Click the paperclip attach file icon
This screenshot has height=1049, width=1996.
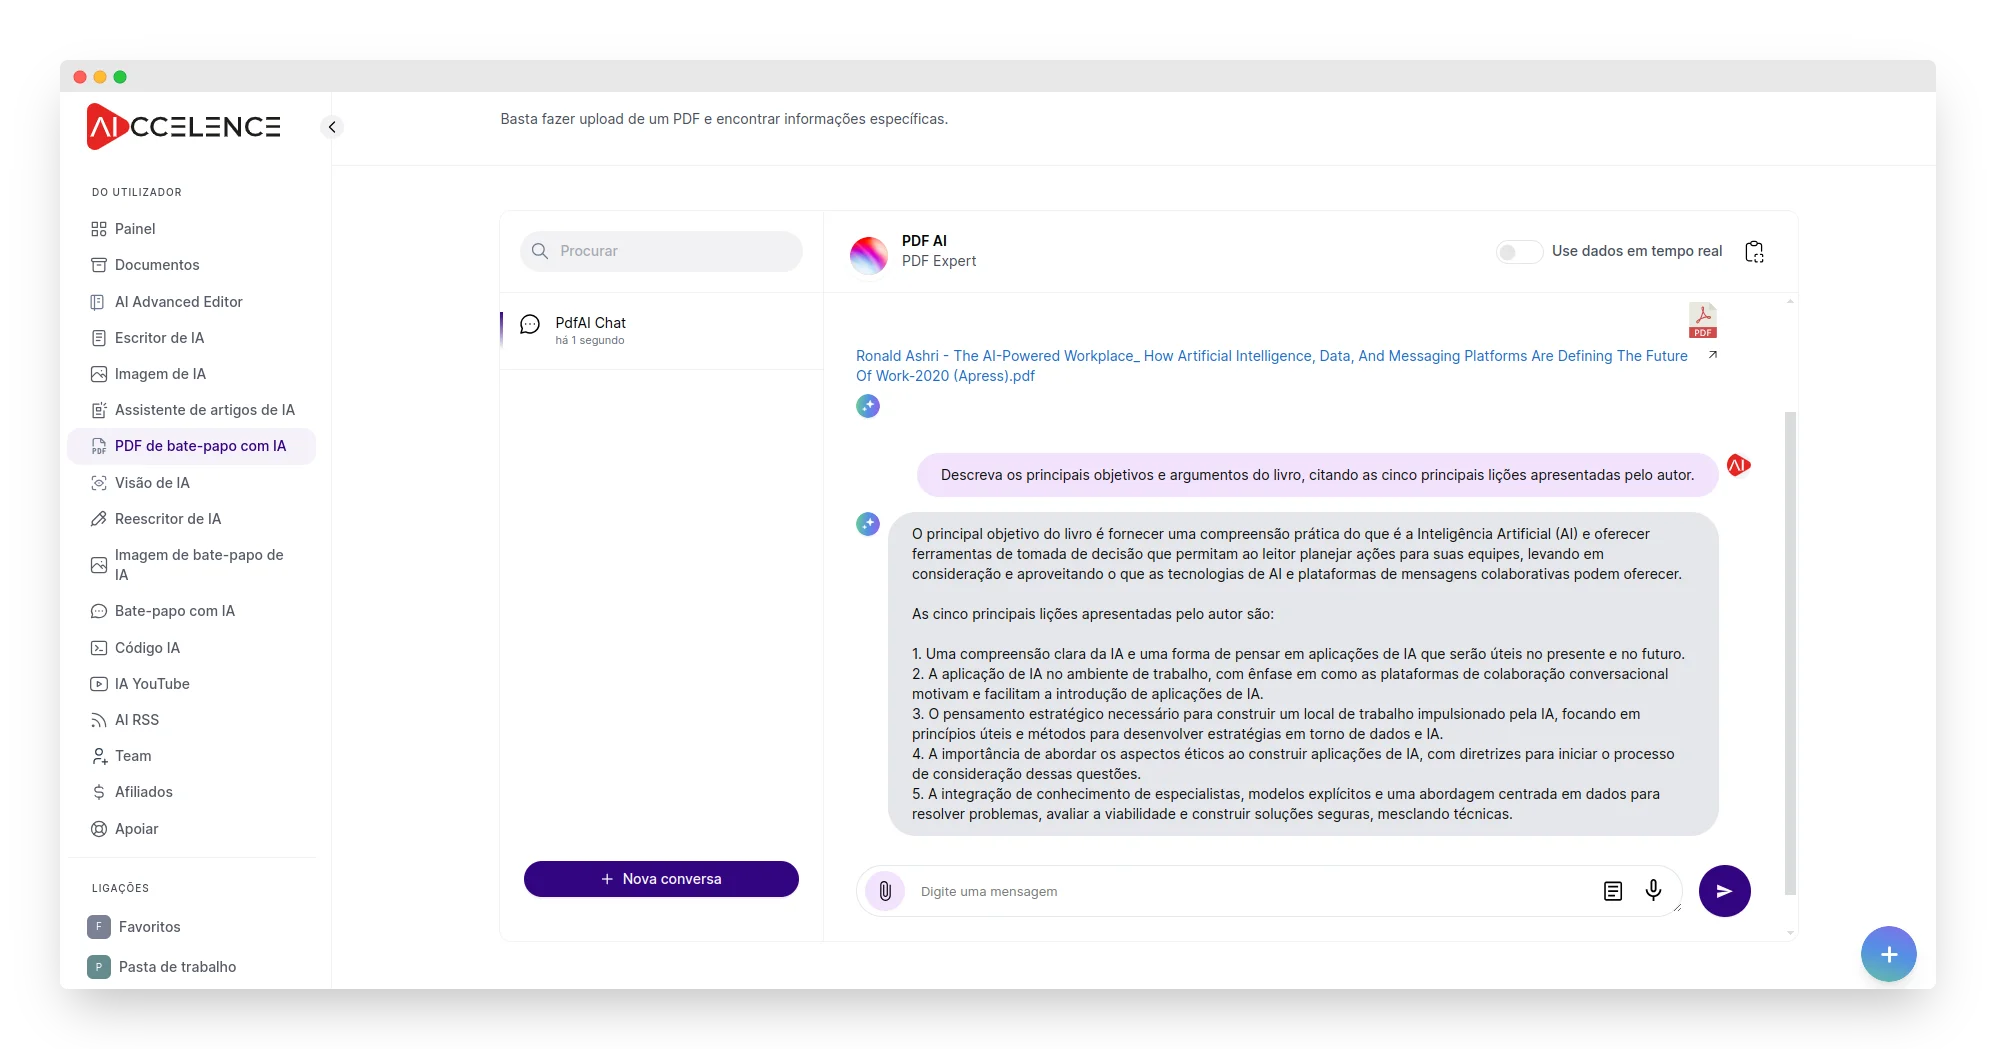pos(885,891)
